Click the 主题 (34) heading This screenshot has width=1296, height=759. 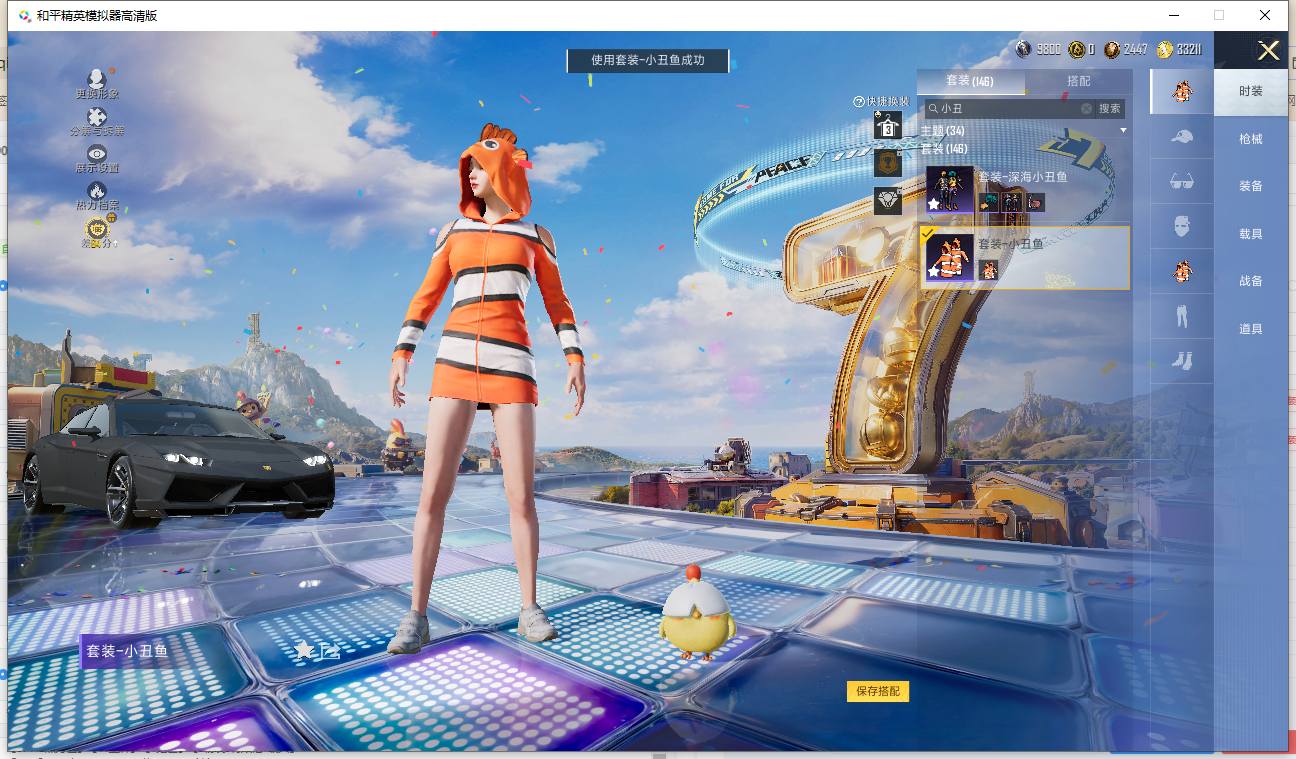point(942,131)
